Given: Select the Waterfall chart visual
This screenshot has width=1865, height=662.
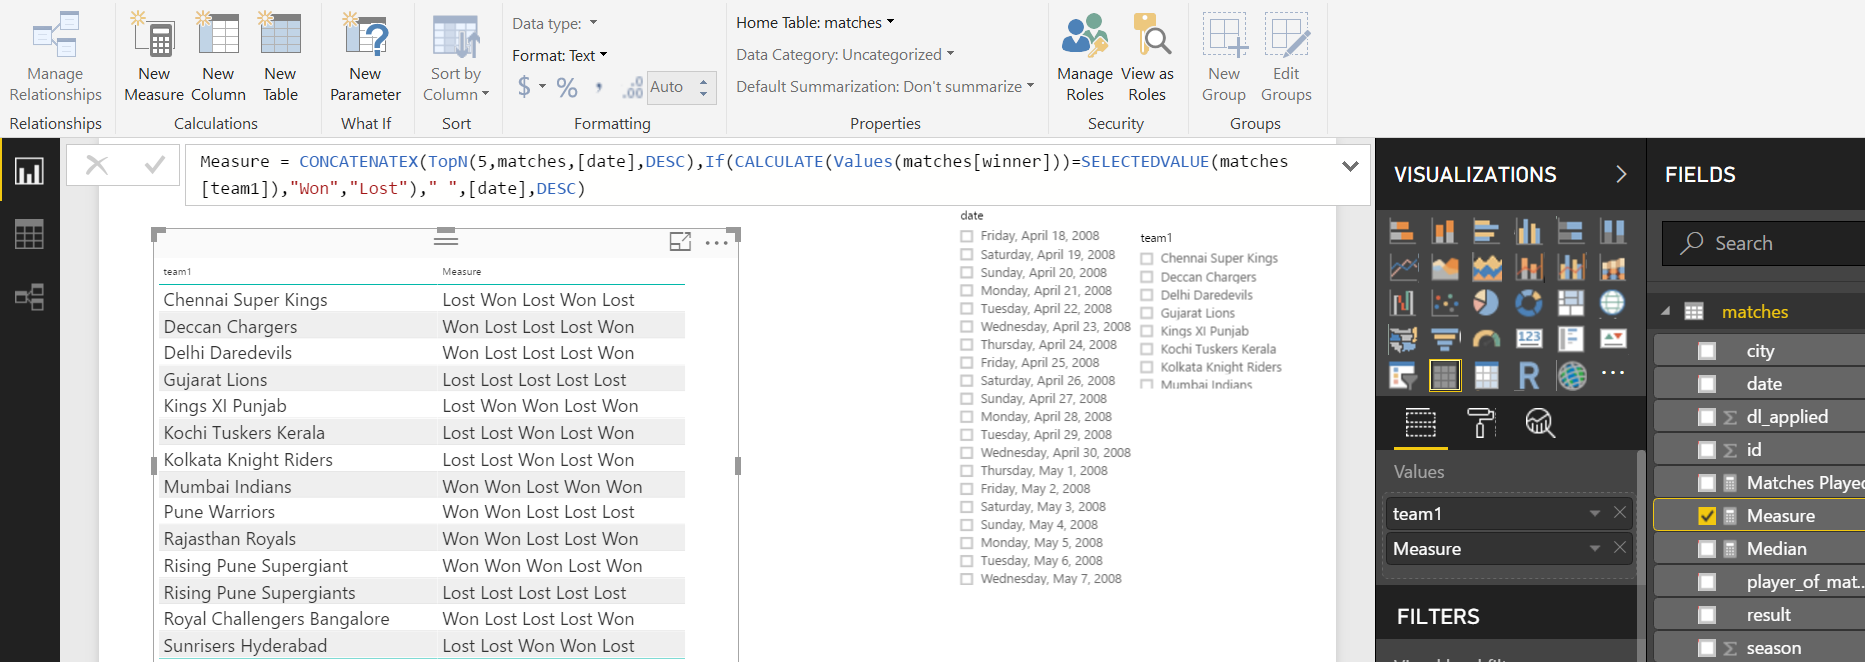Looking at the screenshot, I should [x=1402, y=303].
